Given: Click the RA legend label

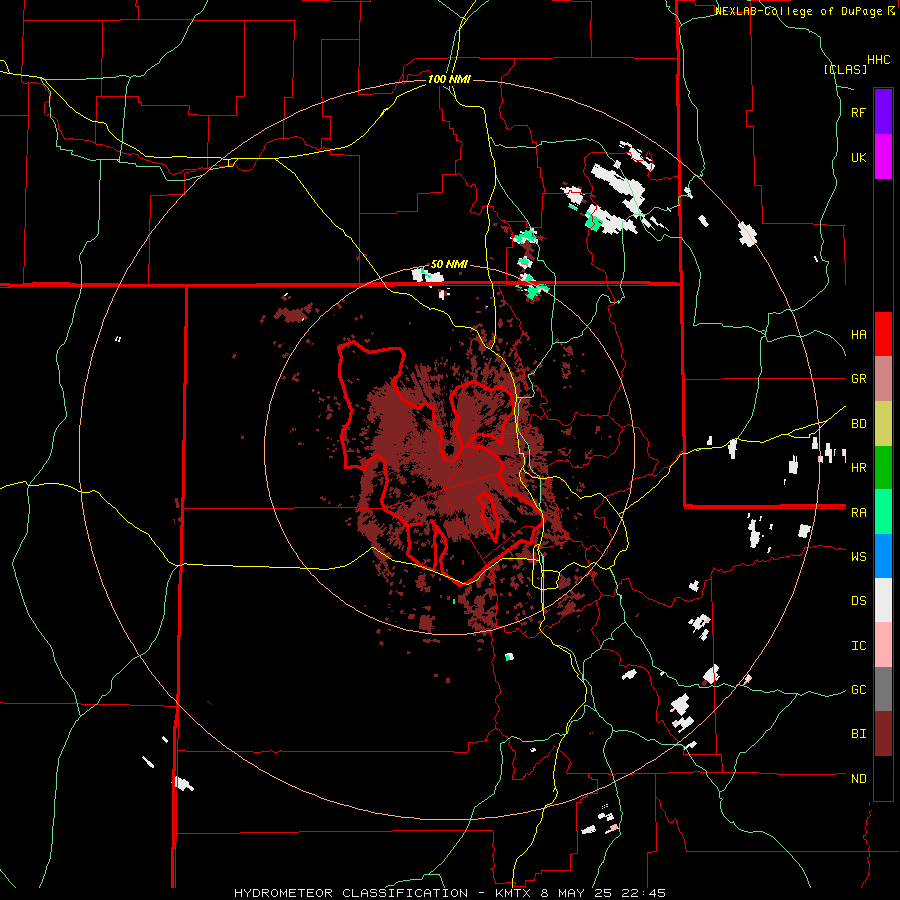Looking at the screenshot, I should pyautogui.click(x=858, y=512).
